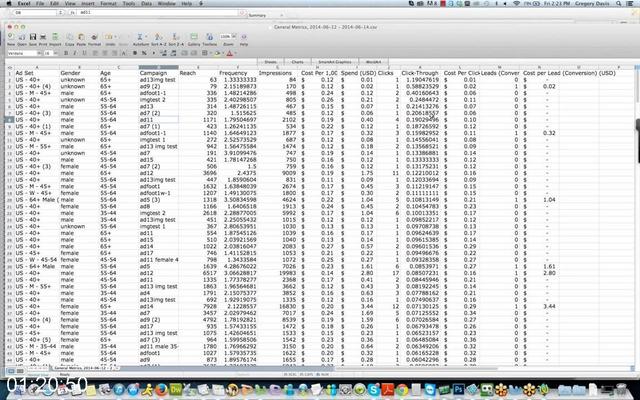Switch to the Sheets tab

point(271,62)
